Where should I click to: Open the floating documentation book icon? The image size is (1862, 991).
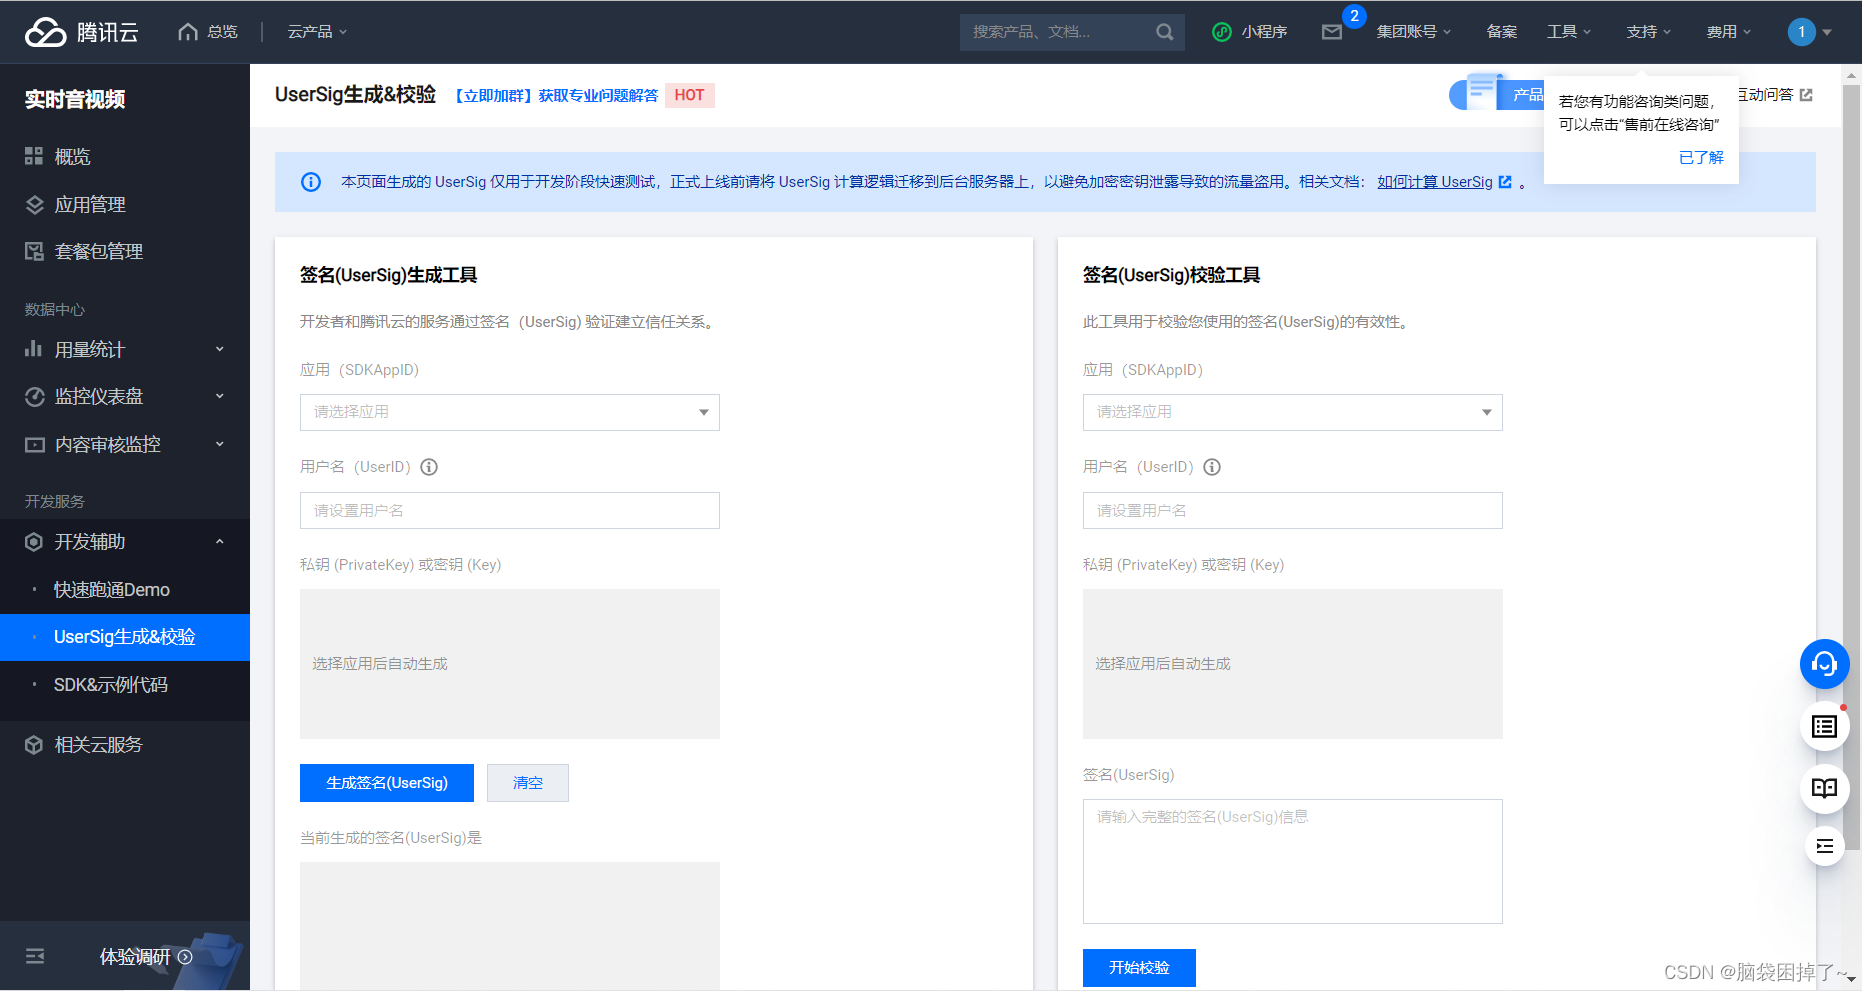1824,789
